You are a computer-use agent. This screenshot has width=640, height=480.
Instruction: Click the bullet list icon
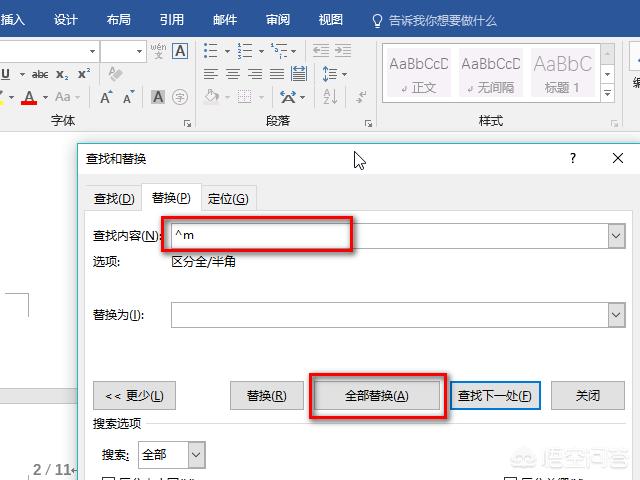pos(211,51)
